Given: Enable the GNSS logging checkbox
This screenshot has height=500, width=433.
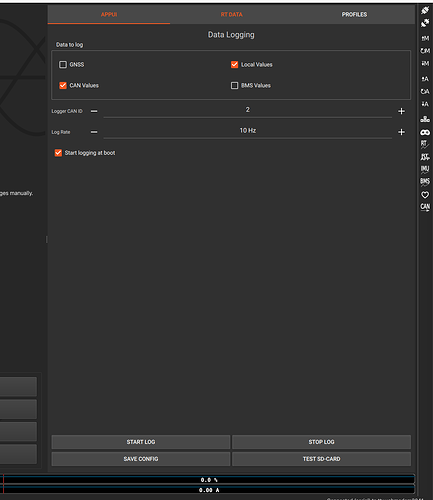Looking at the screenshot, I should click(63, 64).
